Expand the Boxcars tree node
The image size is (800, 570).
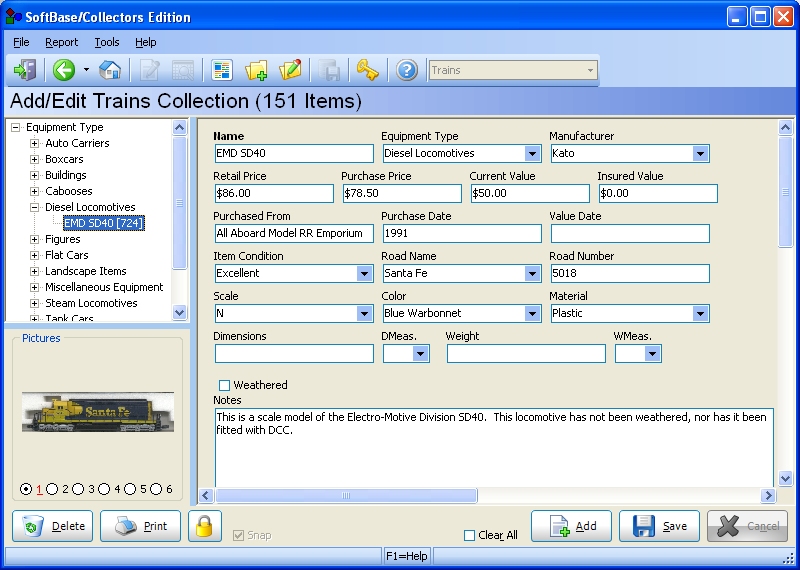point(34,159)
